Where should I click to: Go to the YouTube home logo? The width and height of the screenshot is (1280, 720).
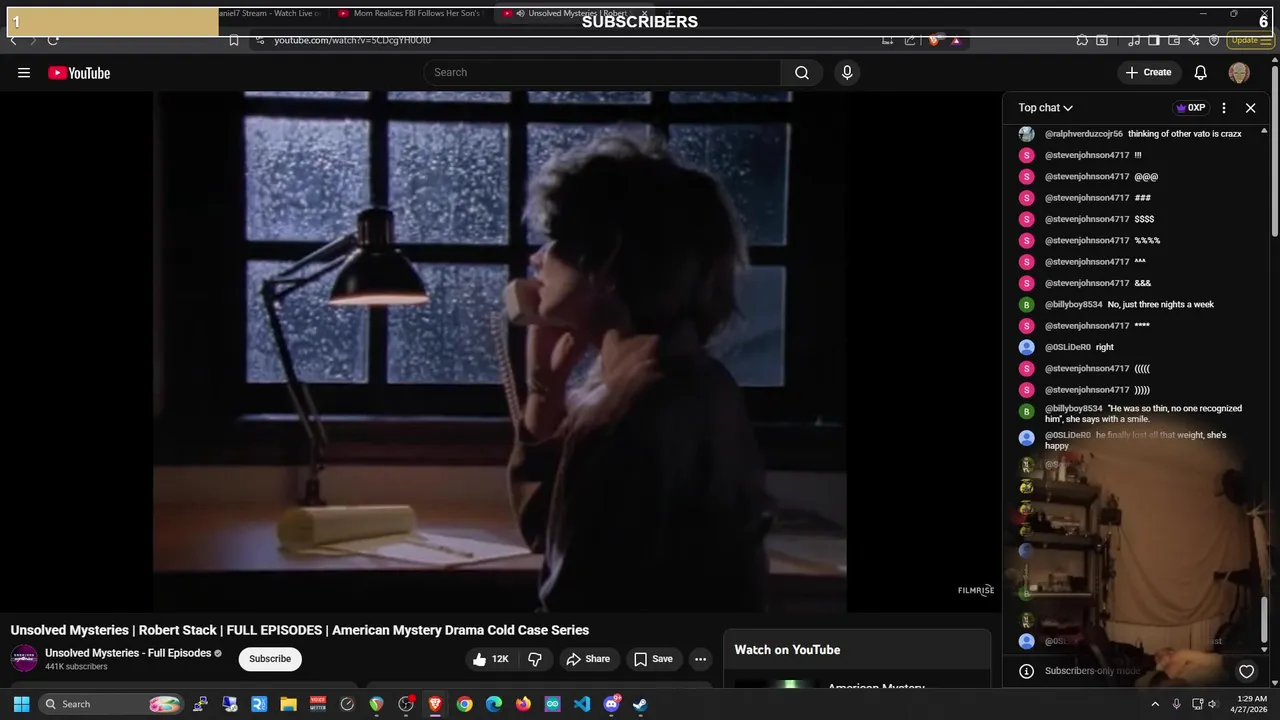tap(79, 73)
